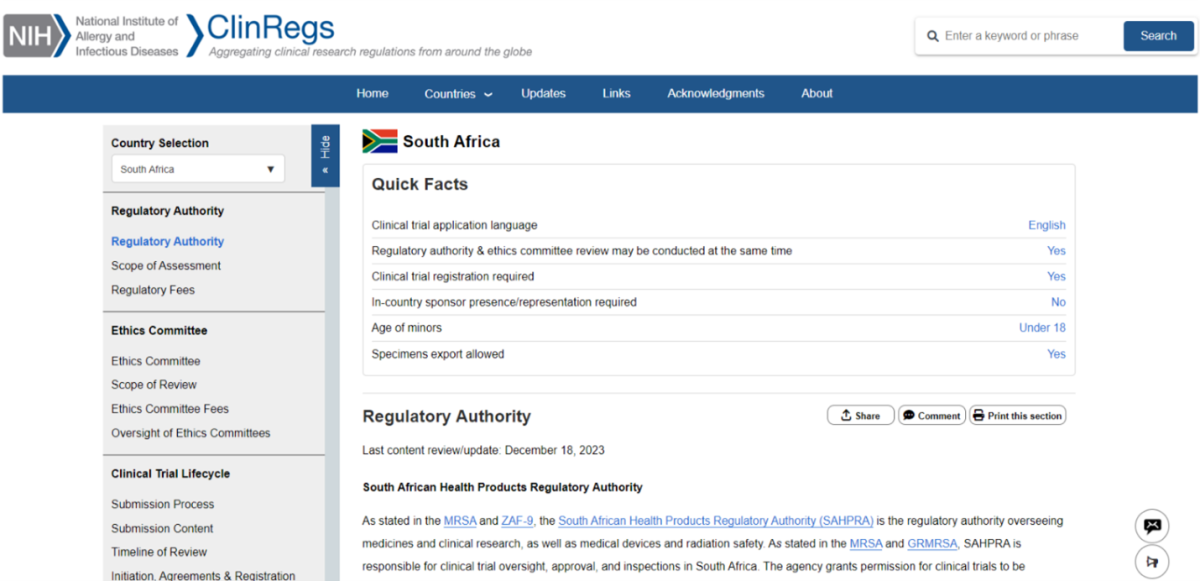Open the GRMRSA reference link

pos(933,544)
